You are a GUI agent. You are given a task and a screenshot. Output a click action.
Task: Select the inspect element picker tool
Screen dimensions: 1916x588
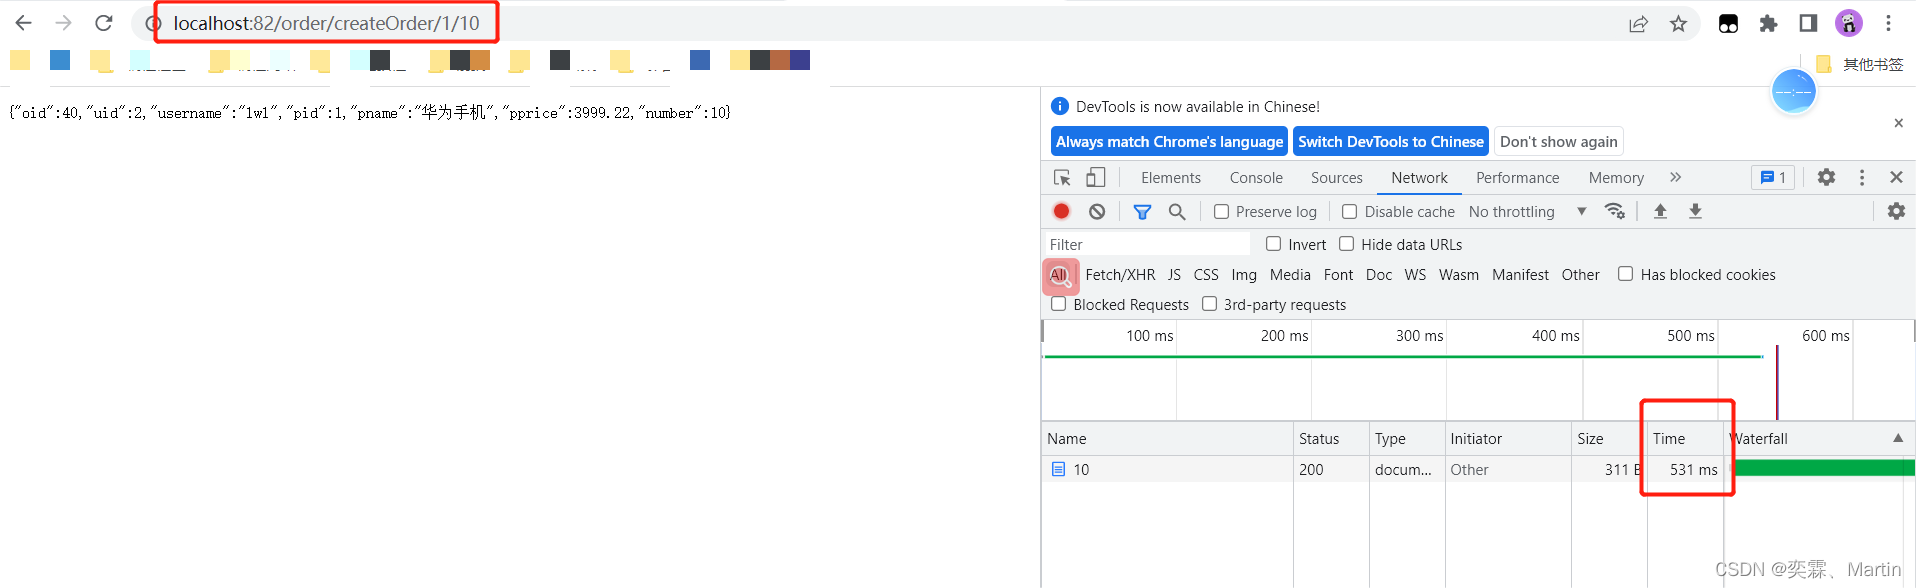click(x=1062, y=177)
